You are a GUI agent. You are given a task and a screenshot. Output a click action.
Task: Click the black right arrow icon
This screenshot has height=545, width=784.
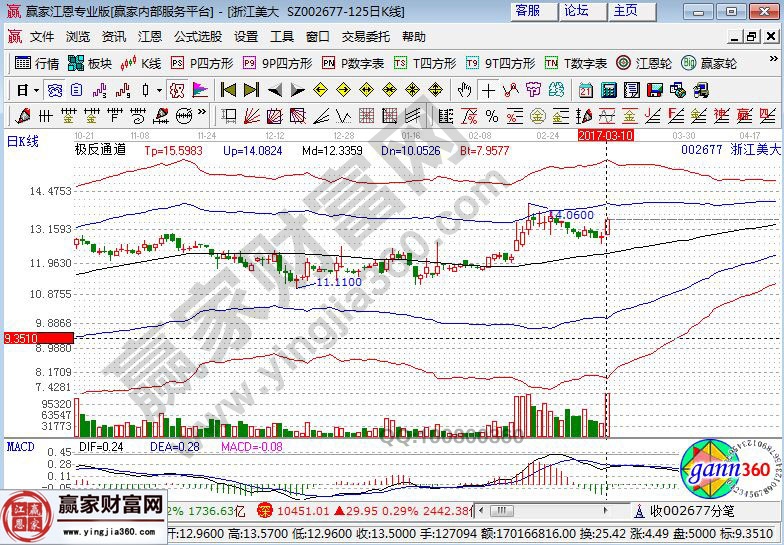coord(298,90)
